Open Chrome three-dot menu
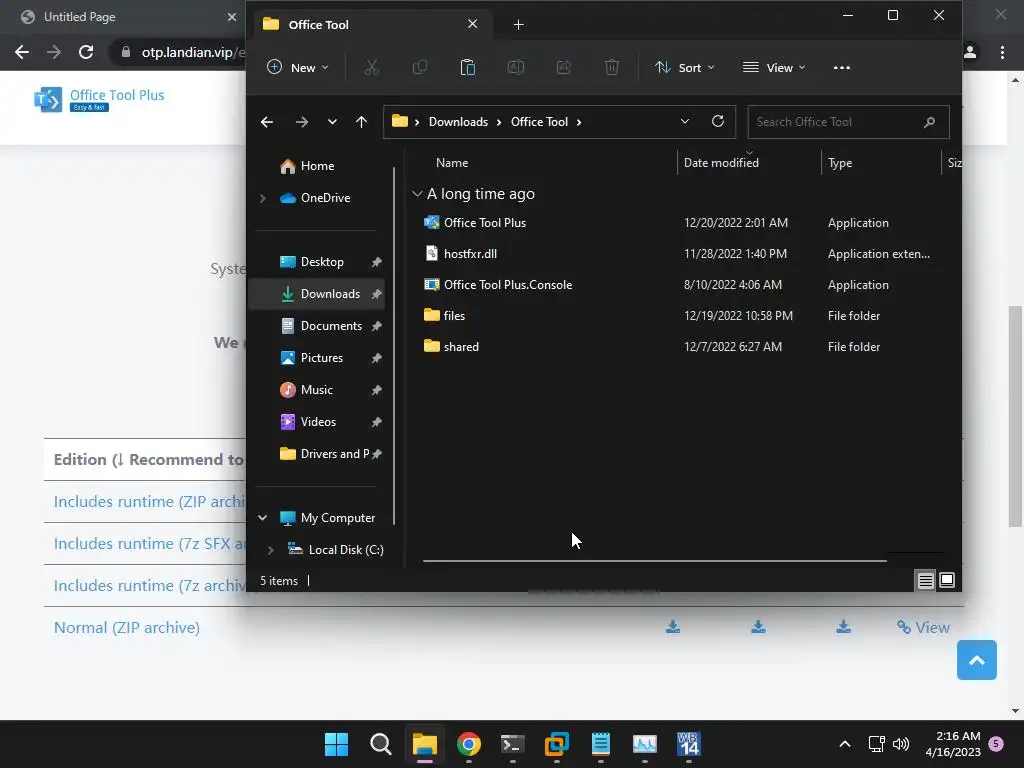 [x=1002, y=52]
